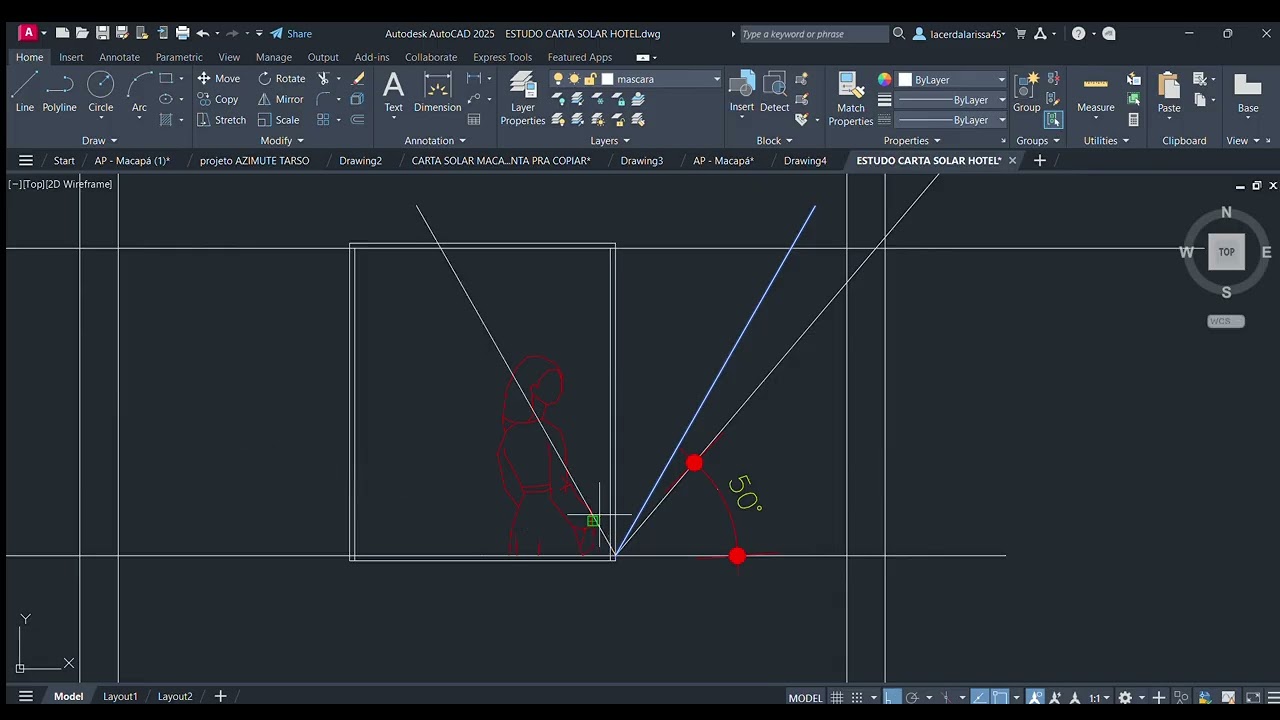
Task: Click the Erase tool icon
Action: 358,78
